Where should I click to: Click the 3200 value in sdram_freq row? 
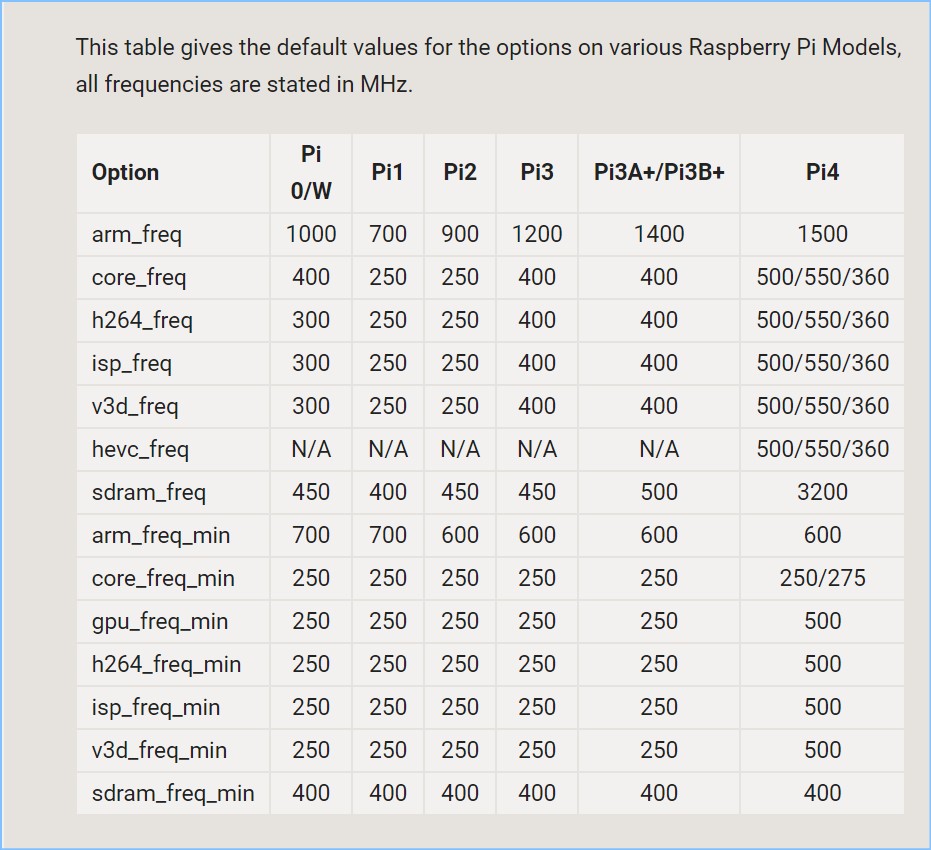(822, 492)
